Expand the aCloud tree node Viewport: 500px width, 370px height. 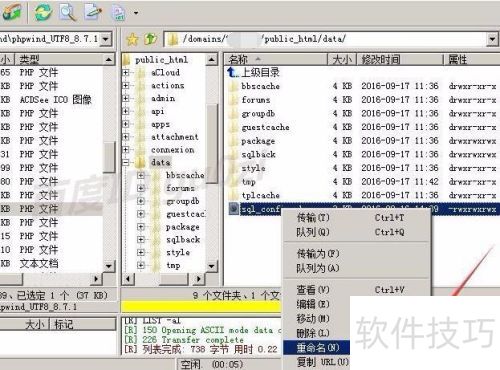pos(126,72)
